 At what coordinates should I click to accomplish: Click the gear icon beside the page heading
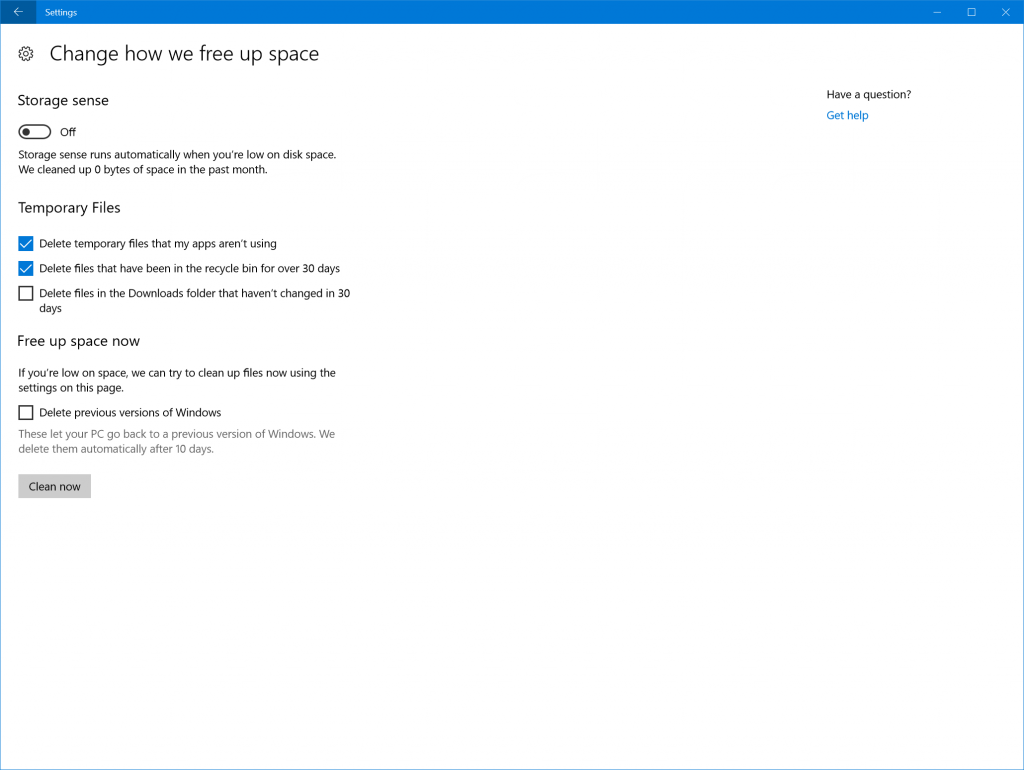27,54
